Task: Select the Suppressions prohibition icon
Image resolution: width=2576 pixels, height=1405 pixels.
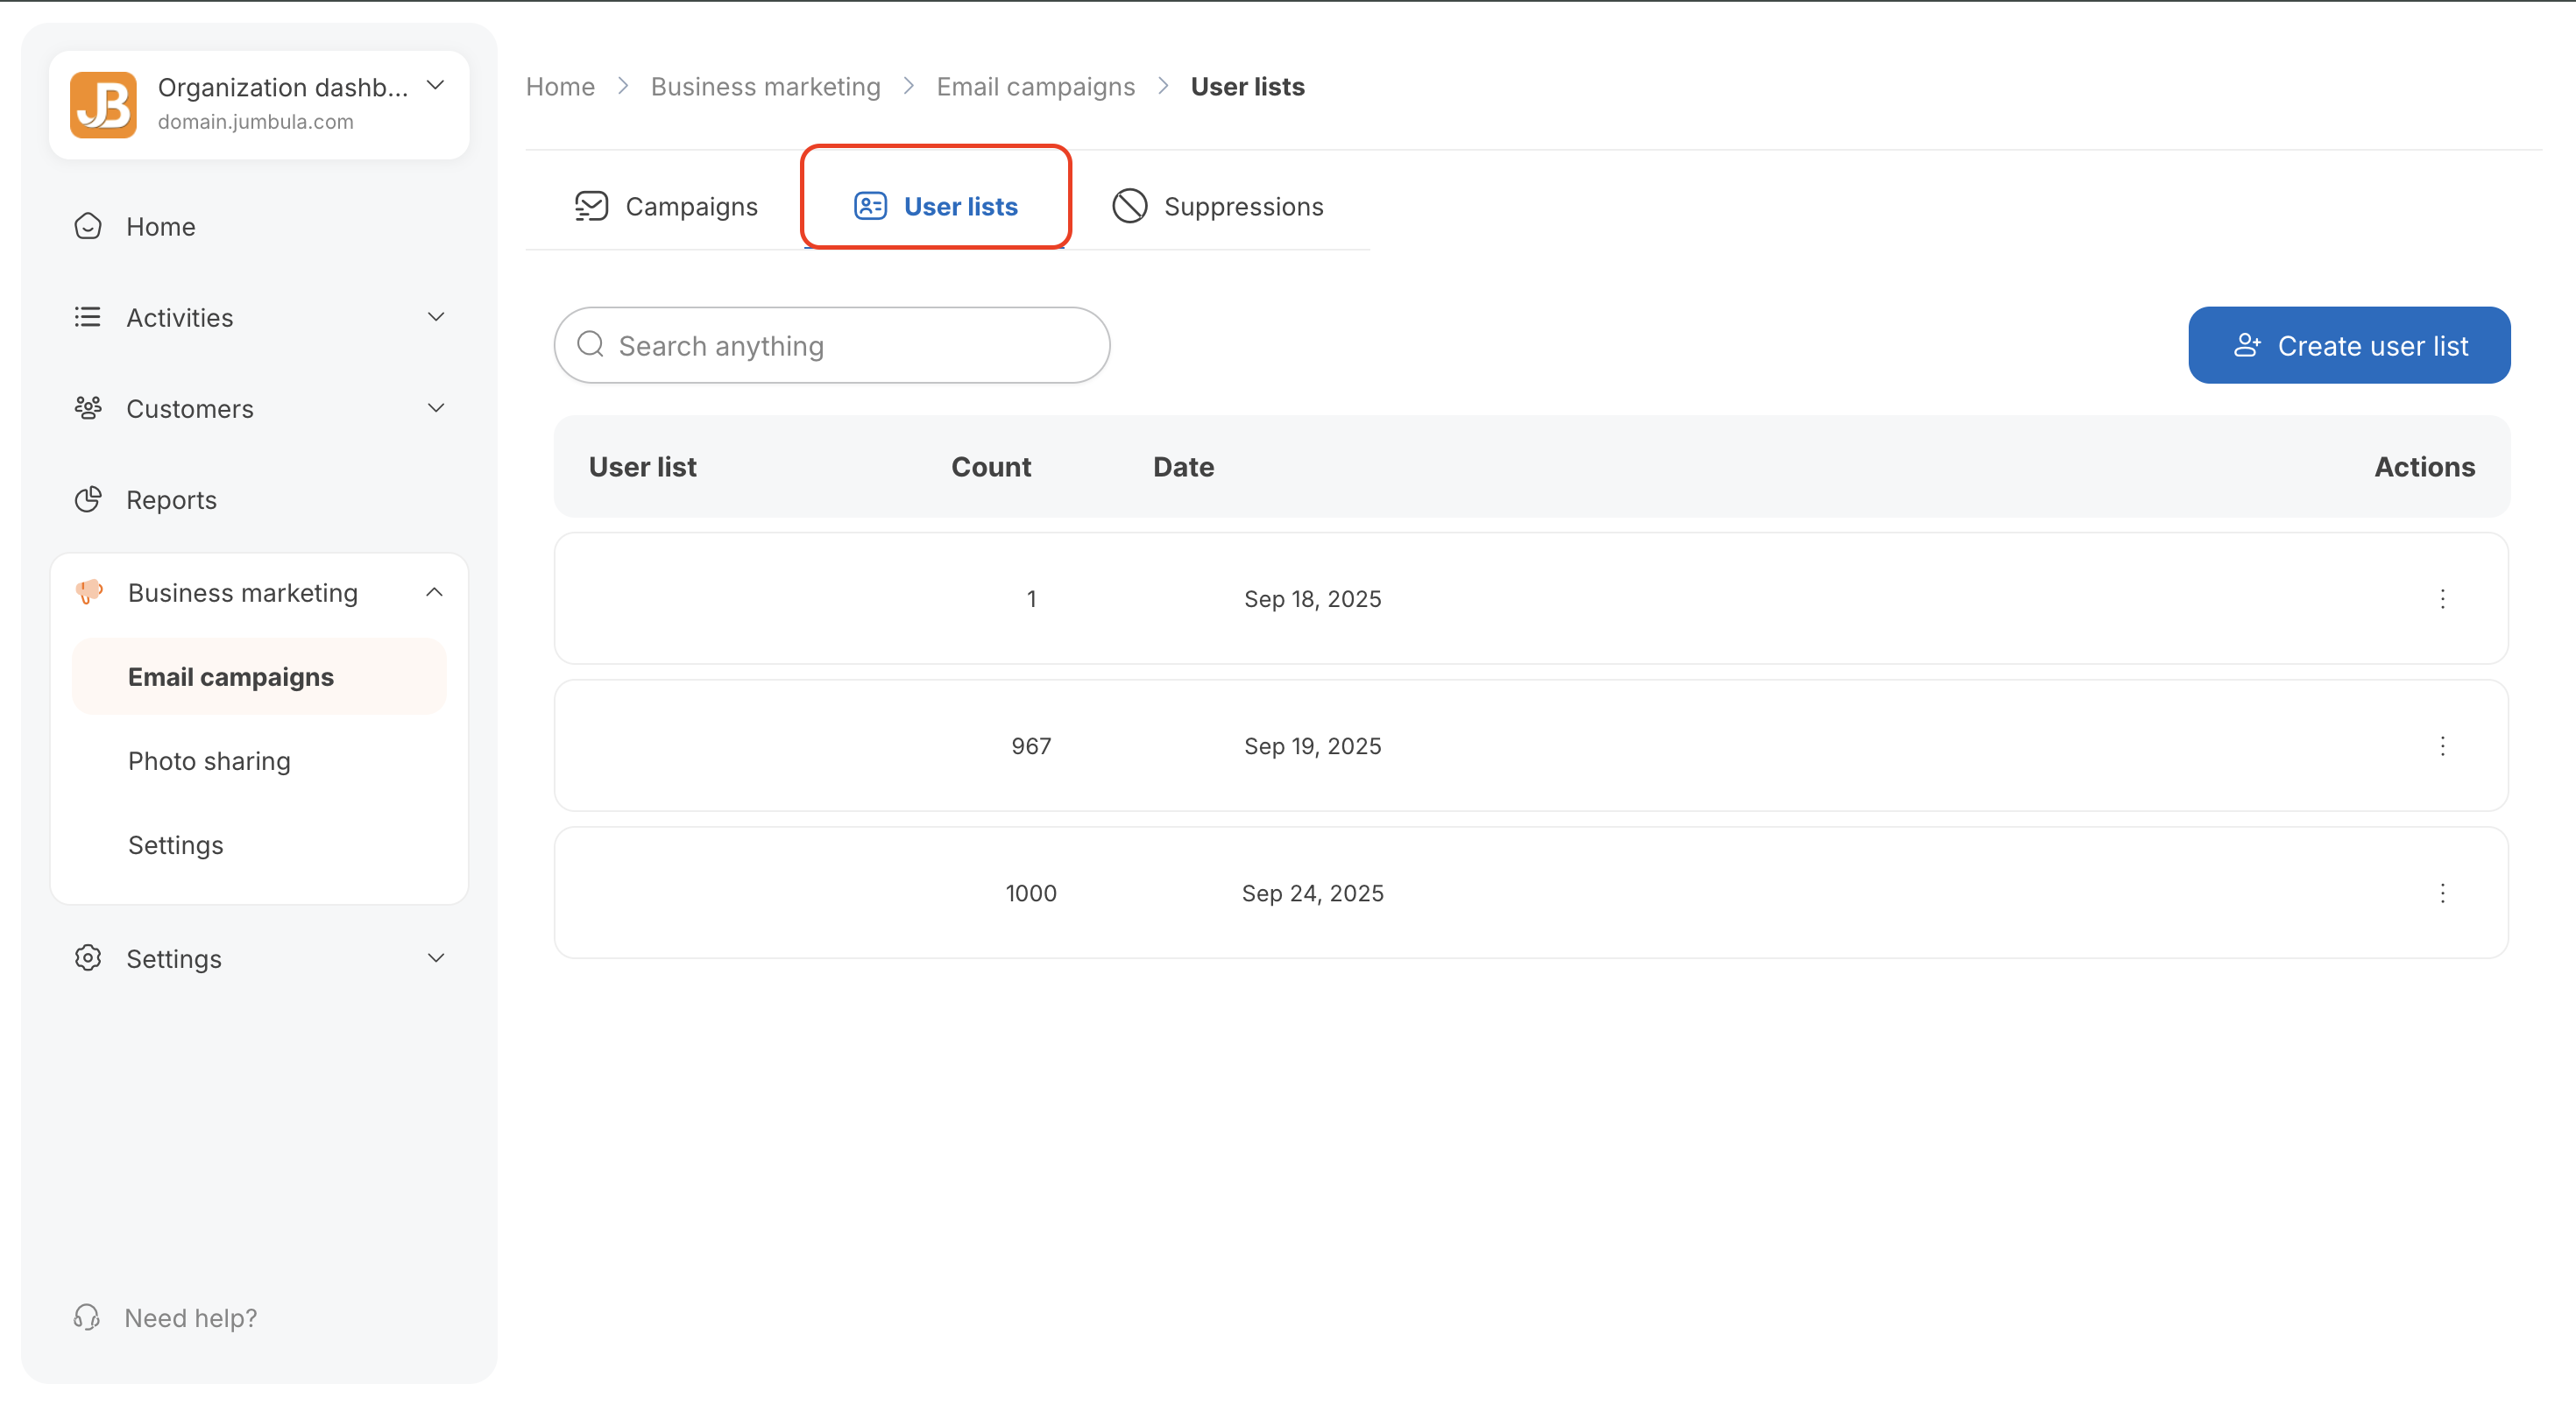Action: pyautogui.click(x=1130, y=205)
